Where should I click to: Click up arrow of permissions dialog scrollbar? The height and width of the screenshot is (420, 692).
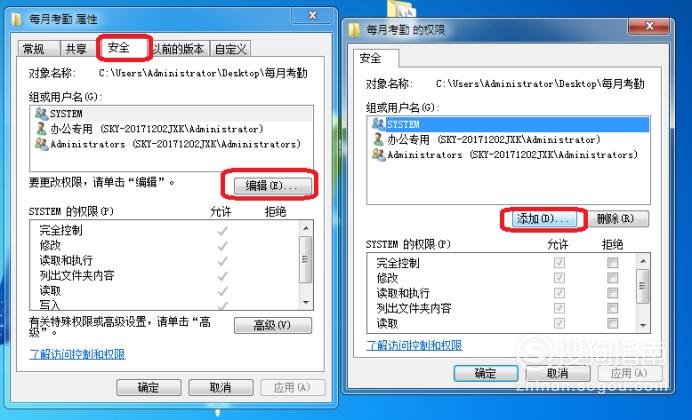(643, 261)
